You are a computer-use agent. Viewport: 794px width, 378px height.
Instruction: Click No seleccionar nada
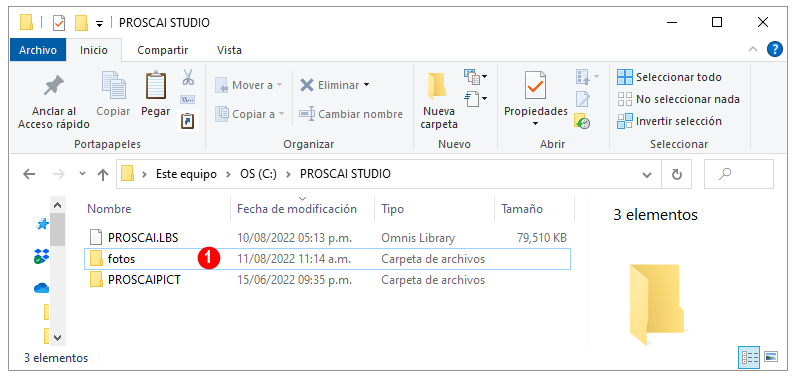(x=678, y=99)
